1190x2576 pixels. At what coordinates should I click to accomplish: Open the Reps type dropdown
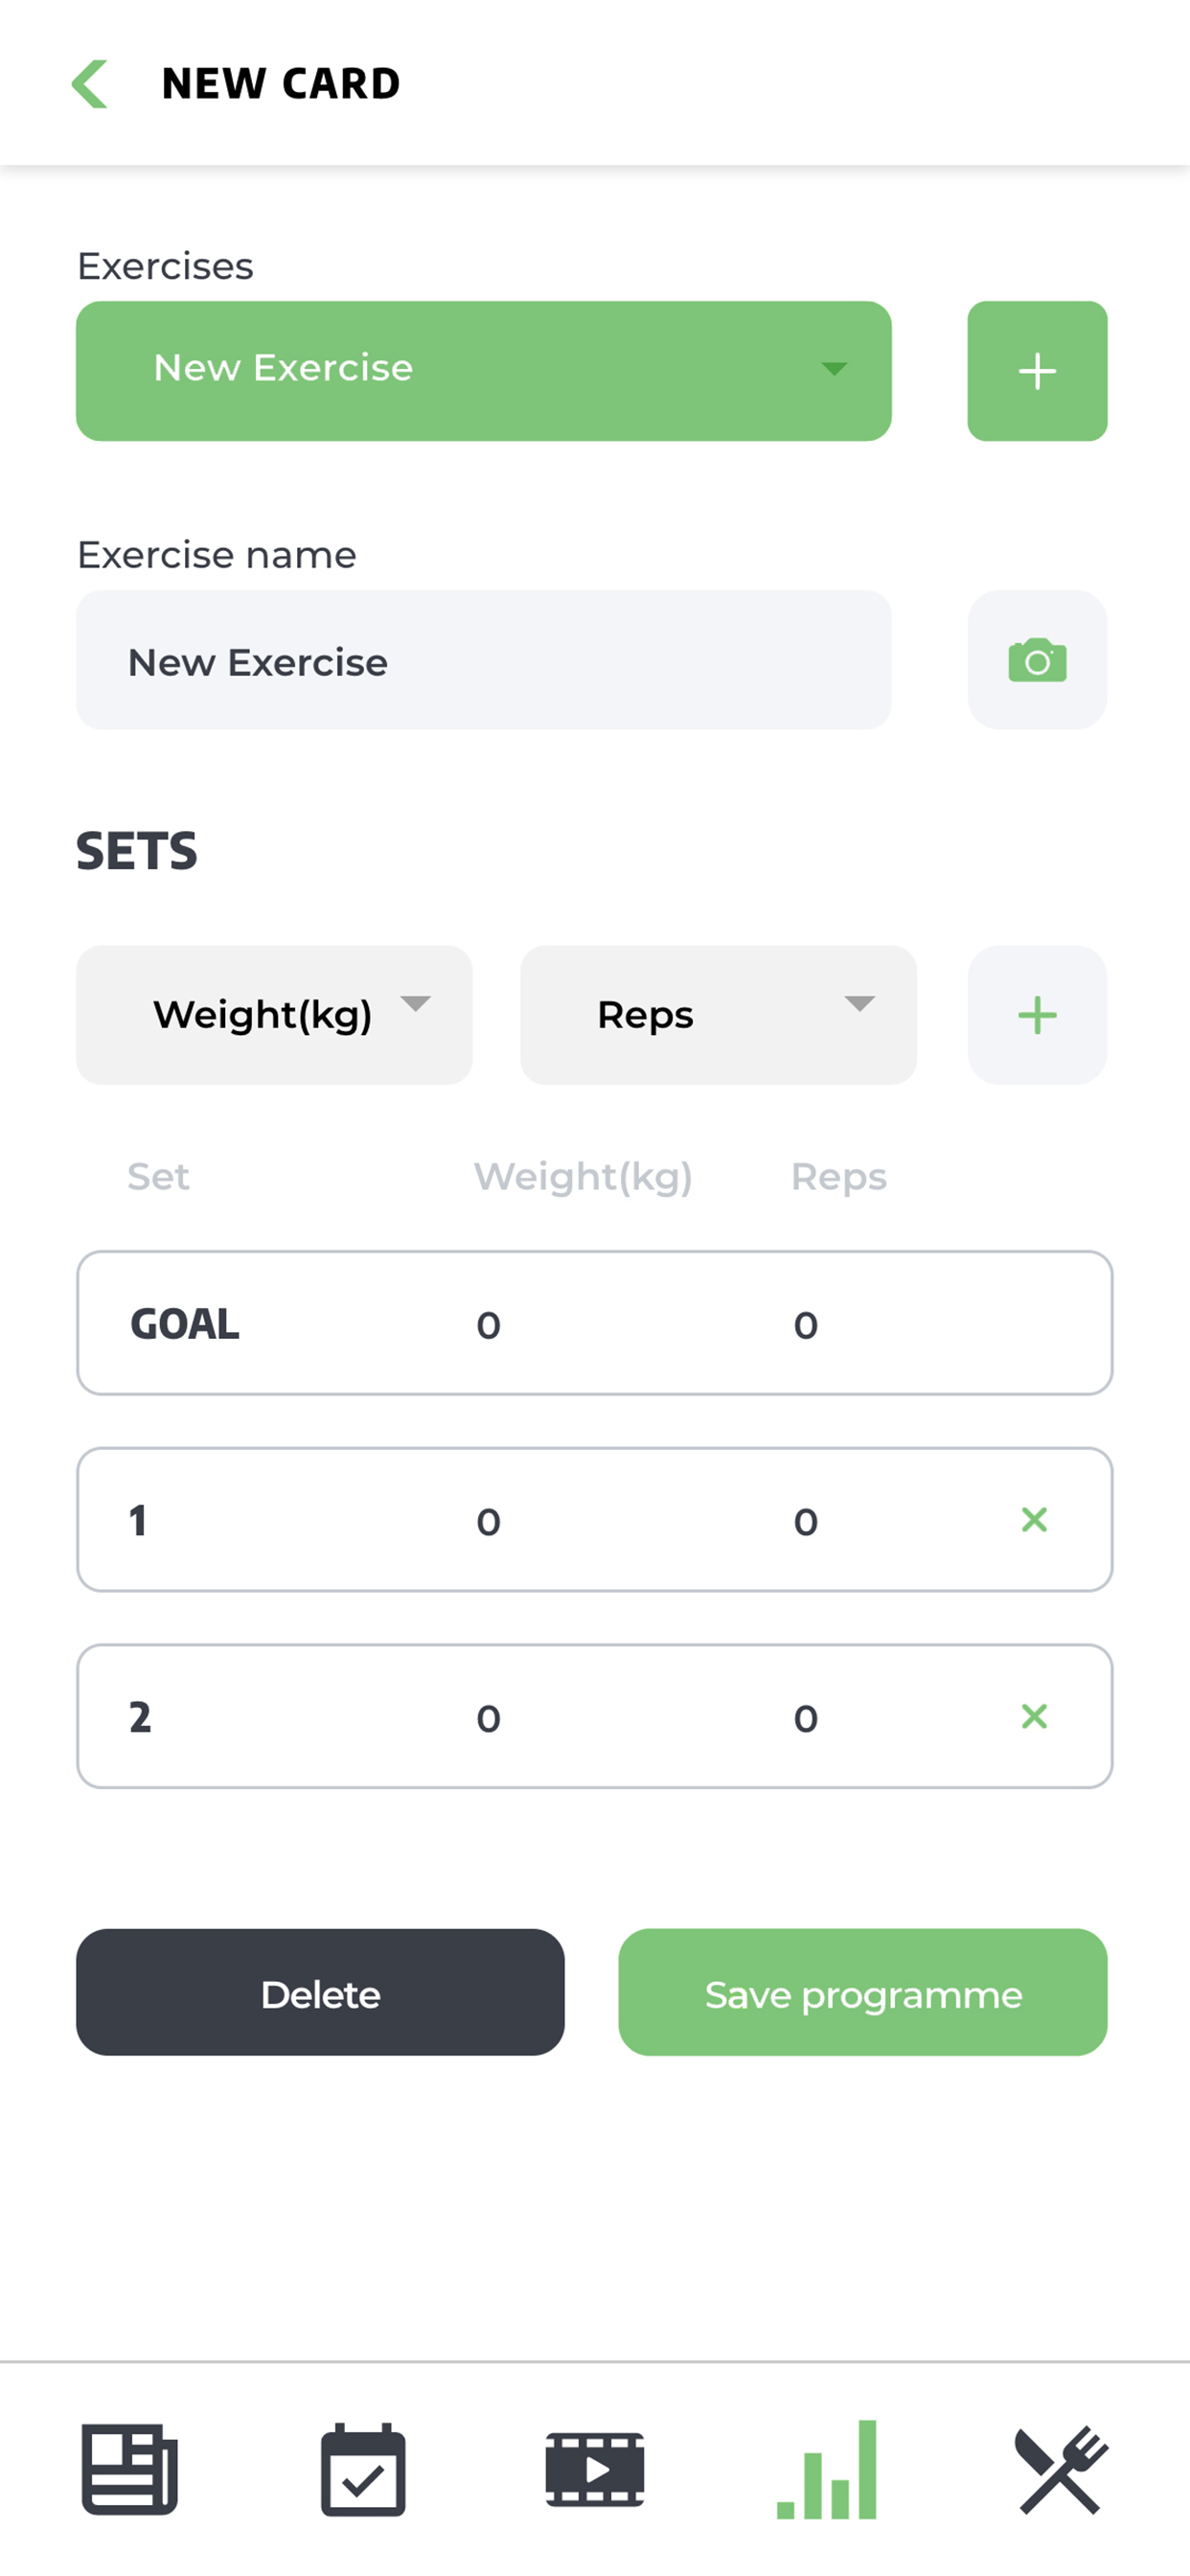718,1015
